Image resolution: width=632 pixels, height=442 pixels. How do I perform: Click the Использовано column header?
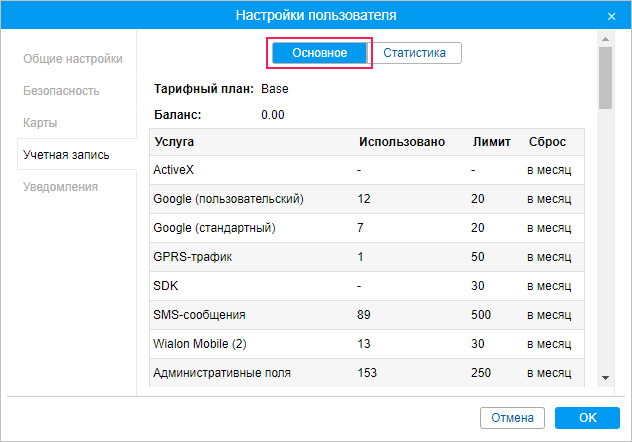point(401,142)
